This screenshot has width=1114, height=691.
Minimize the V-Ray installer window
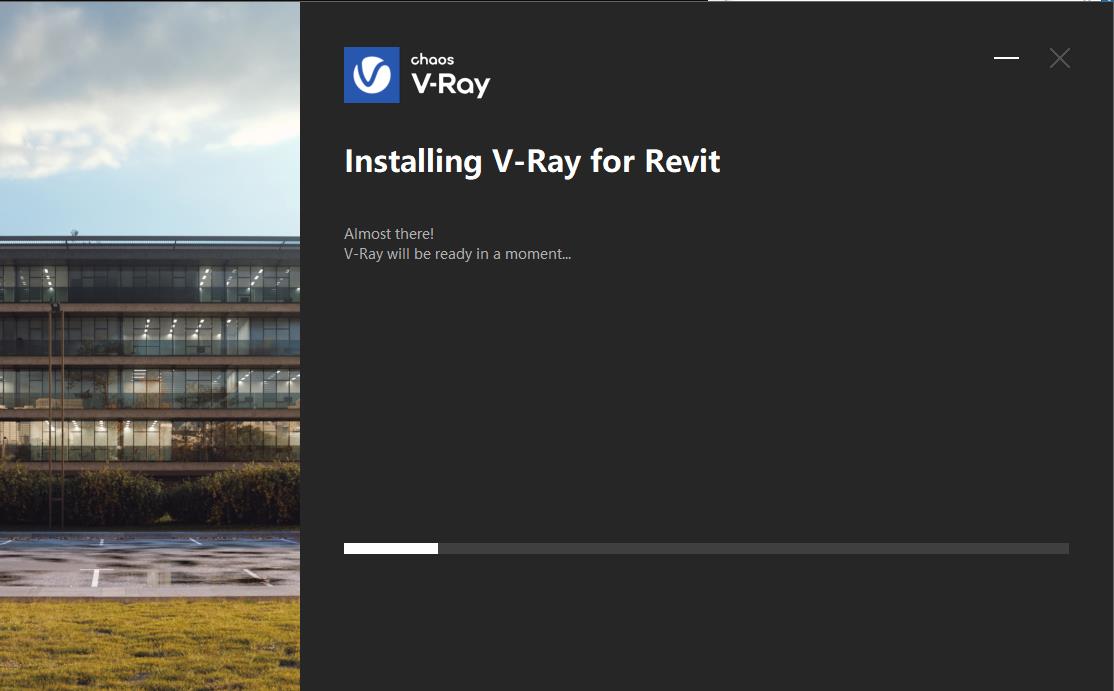pos(1006,58)
